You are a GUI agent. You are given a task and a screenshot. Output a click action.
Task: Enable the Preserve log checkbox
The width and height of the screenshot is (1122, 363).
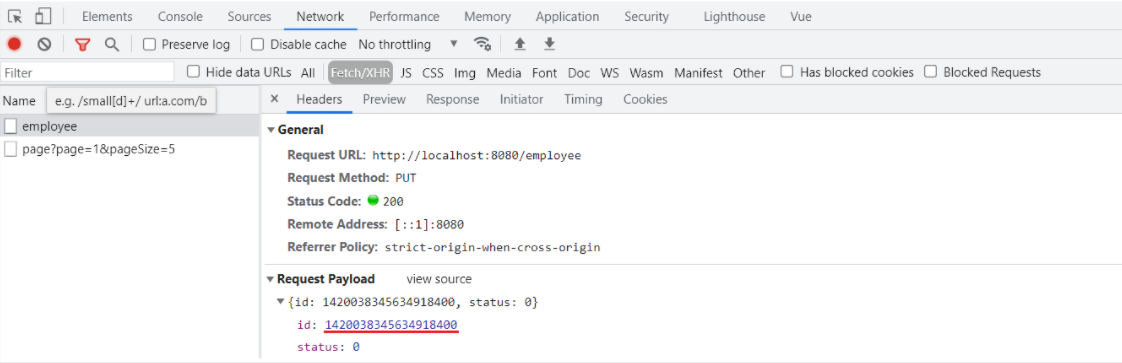pos(150,44)
